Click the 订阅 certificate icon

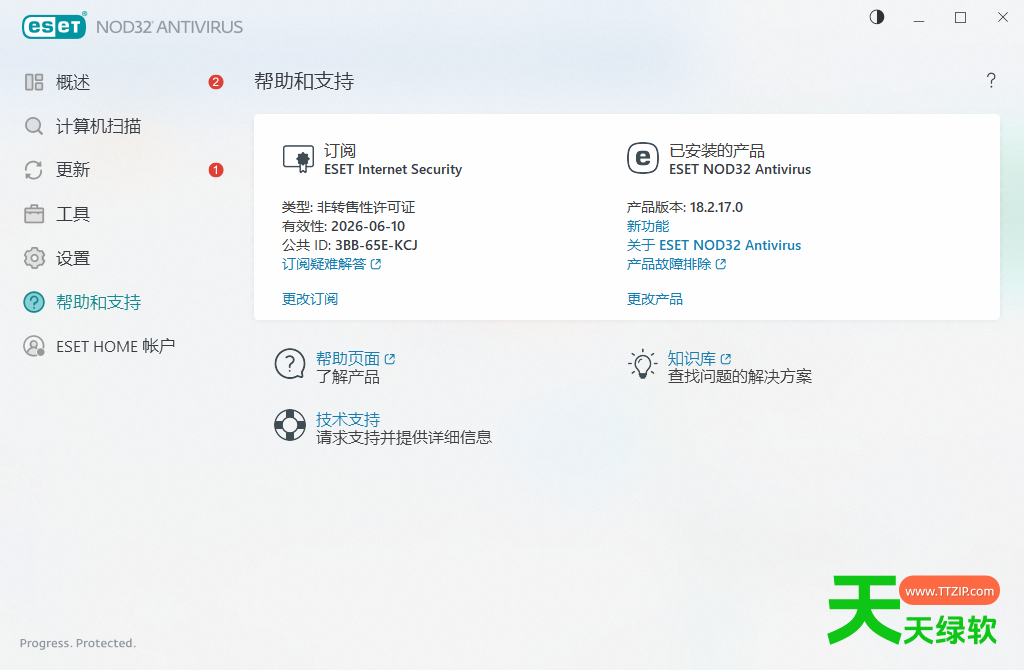298,159
